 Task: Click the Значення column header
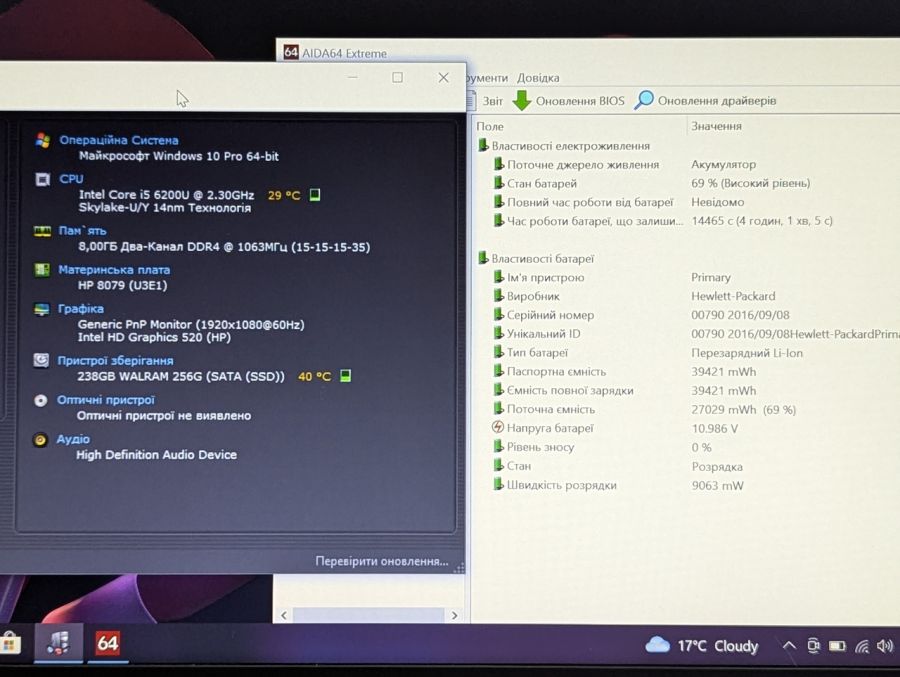click(716, 126)
